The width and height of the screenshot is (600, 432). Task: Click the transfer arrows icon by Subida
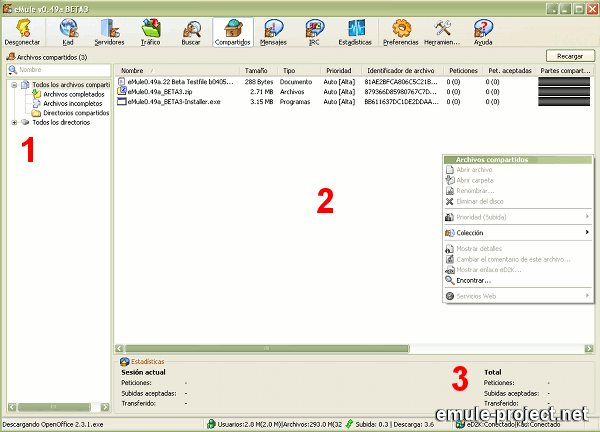[x=349, y=424]
